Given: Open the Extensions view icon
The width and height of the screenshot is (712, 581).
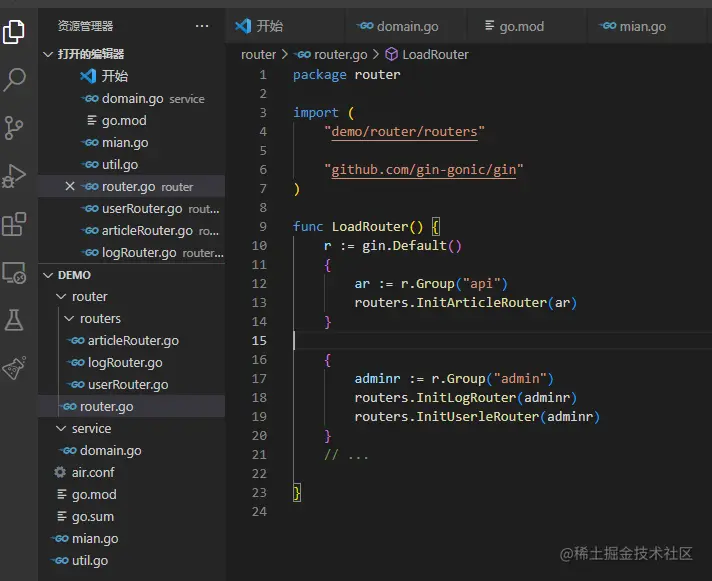Looking at the screenshot, I should [14, 224].
